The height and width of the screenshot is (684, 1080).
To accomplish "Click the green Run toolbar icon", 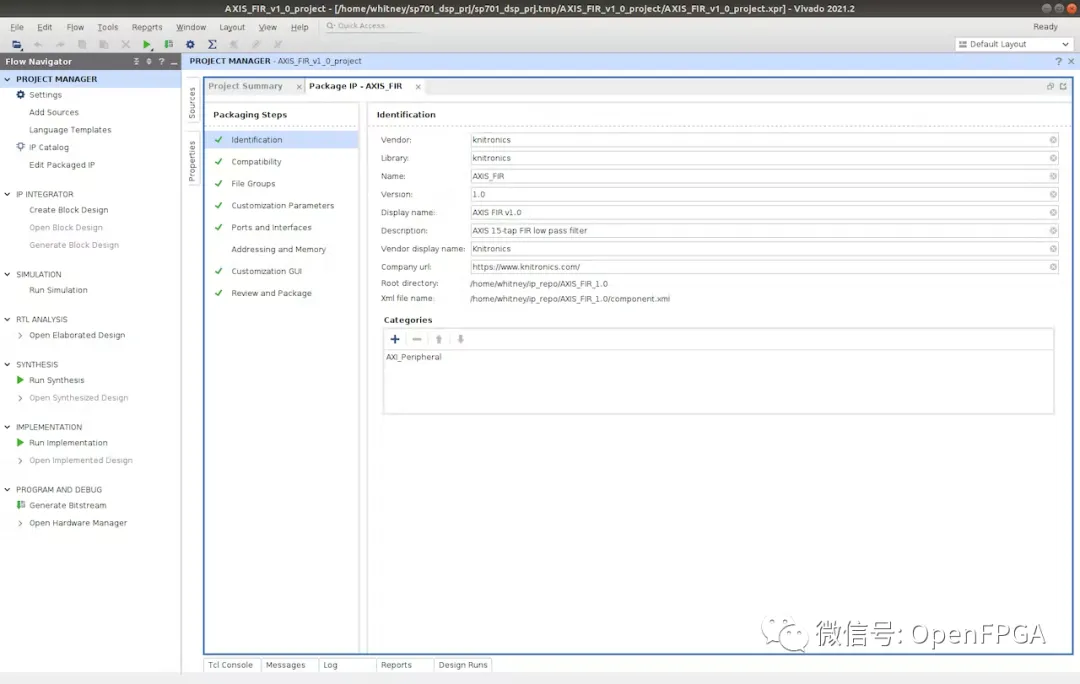I will pos(146,44).
